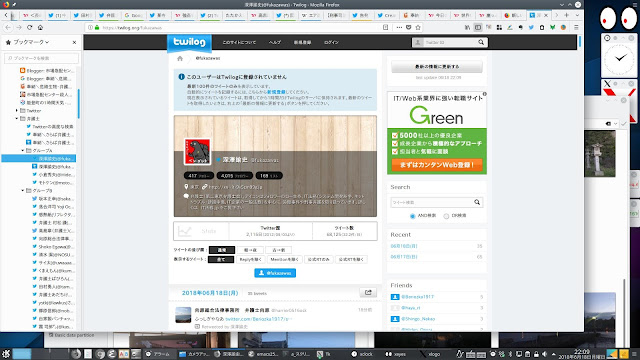640x360 pixels.
Task: Reload the page in Firefox
Action: click(x=29, y=27)
